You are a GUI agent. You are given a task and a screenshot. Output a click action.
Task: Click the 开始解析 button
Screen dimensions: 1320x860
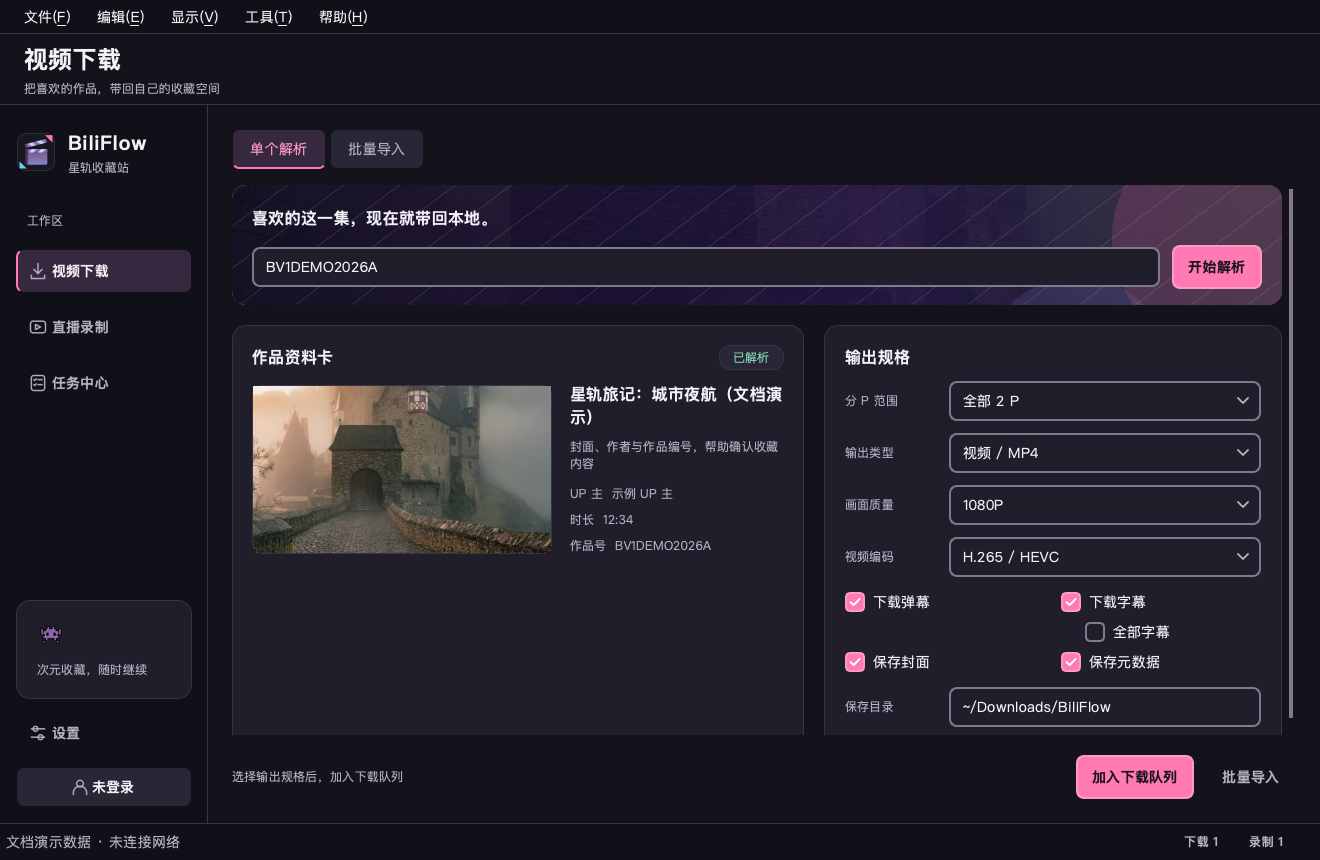[1217, 267]
